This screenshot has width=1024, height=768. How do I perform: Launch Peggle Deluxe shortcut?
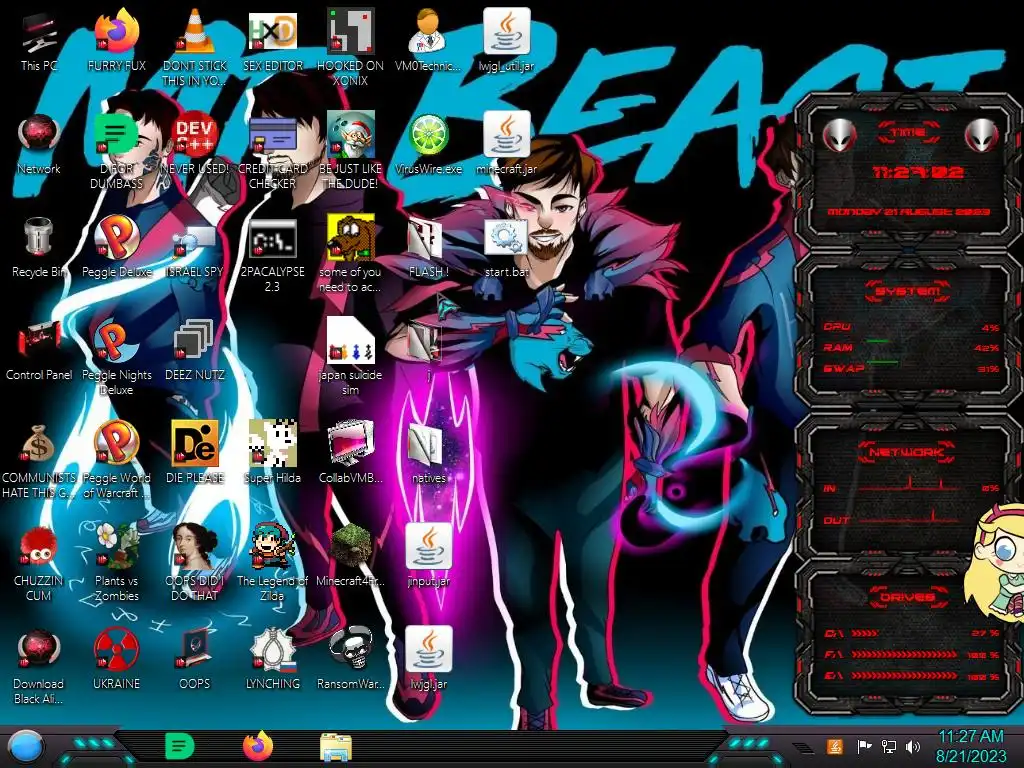click(x=117, y=248)
